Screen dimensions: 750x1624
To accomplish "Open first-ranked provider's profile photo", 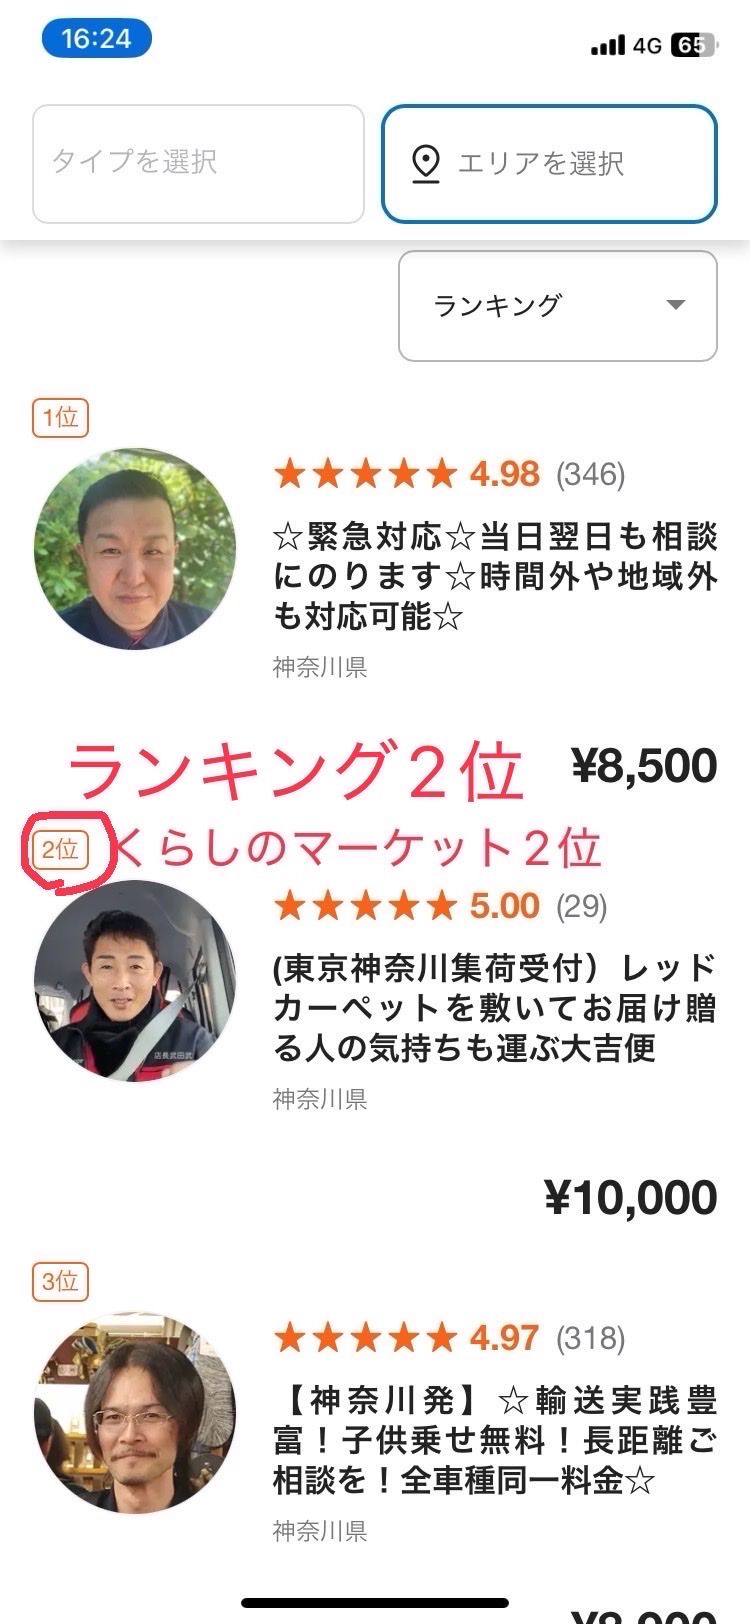I will (135, 549).
